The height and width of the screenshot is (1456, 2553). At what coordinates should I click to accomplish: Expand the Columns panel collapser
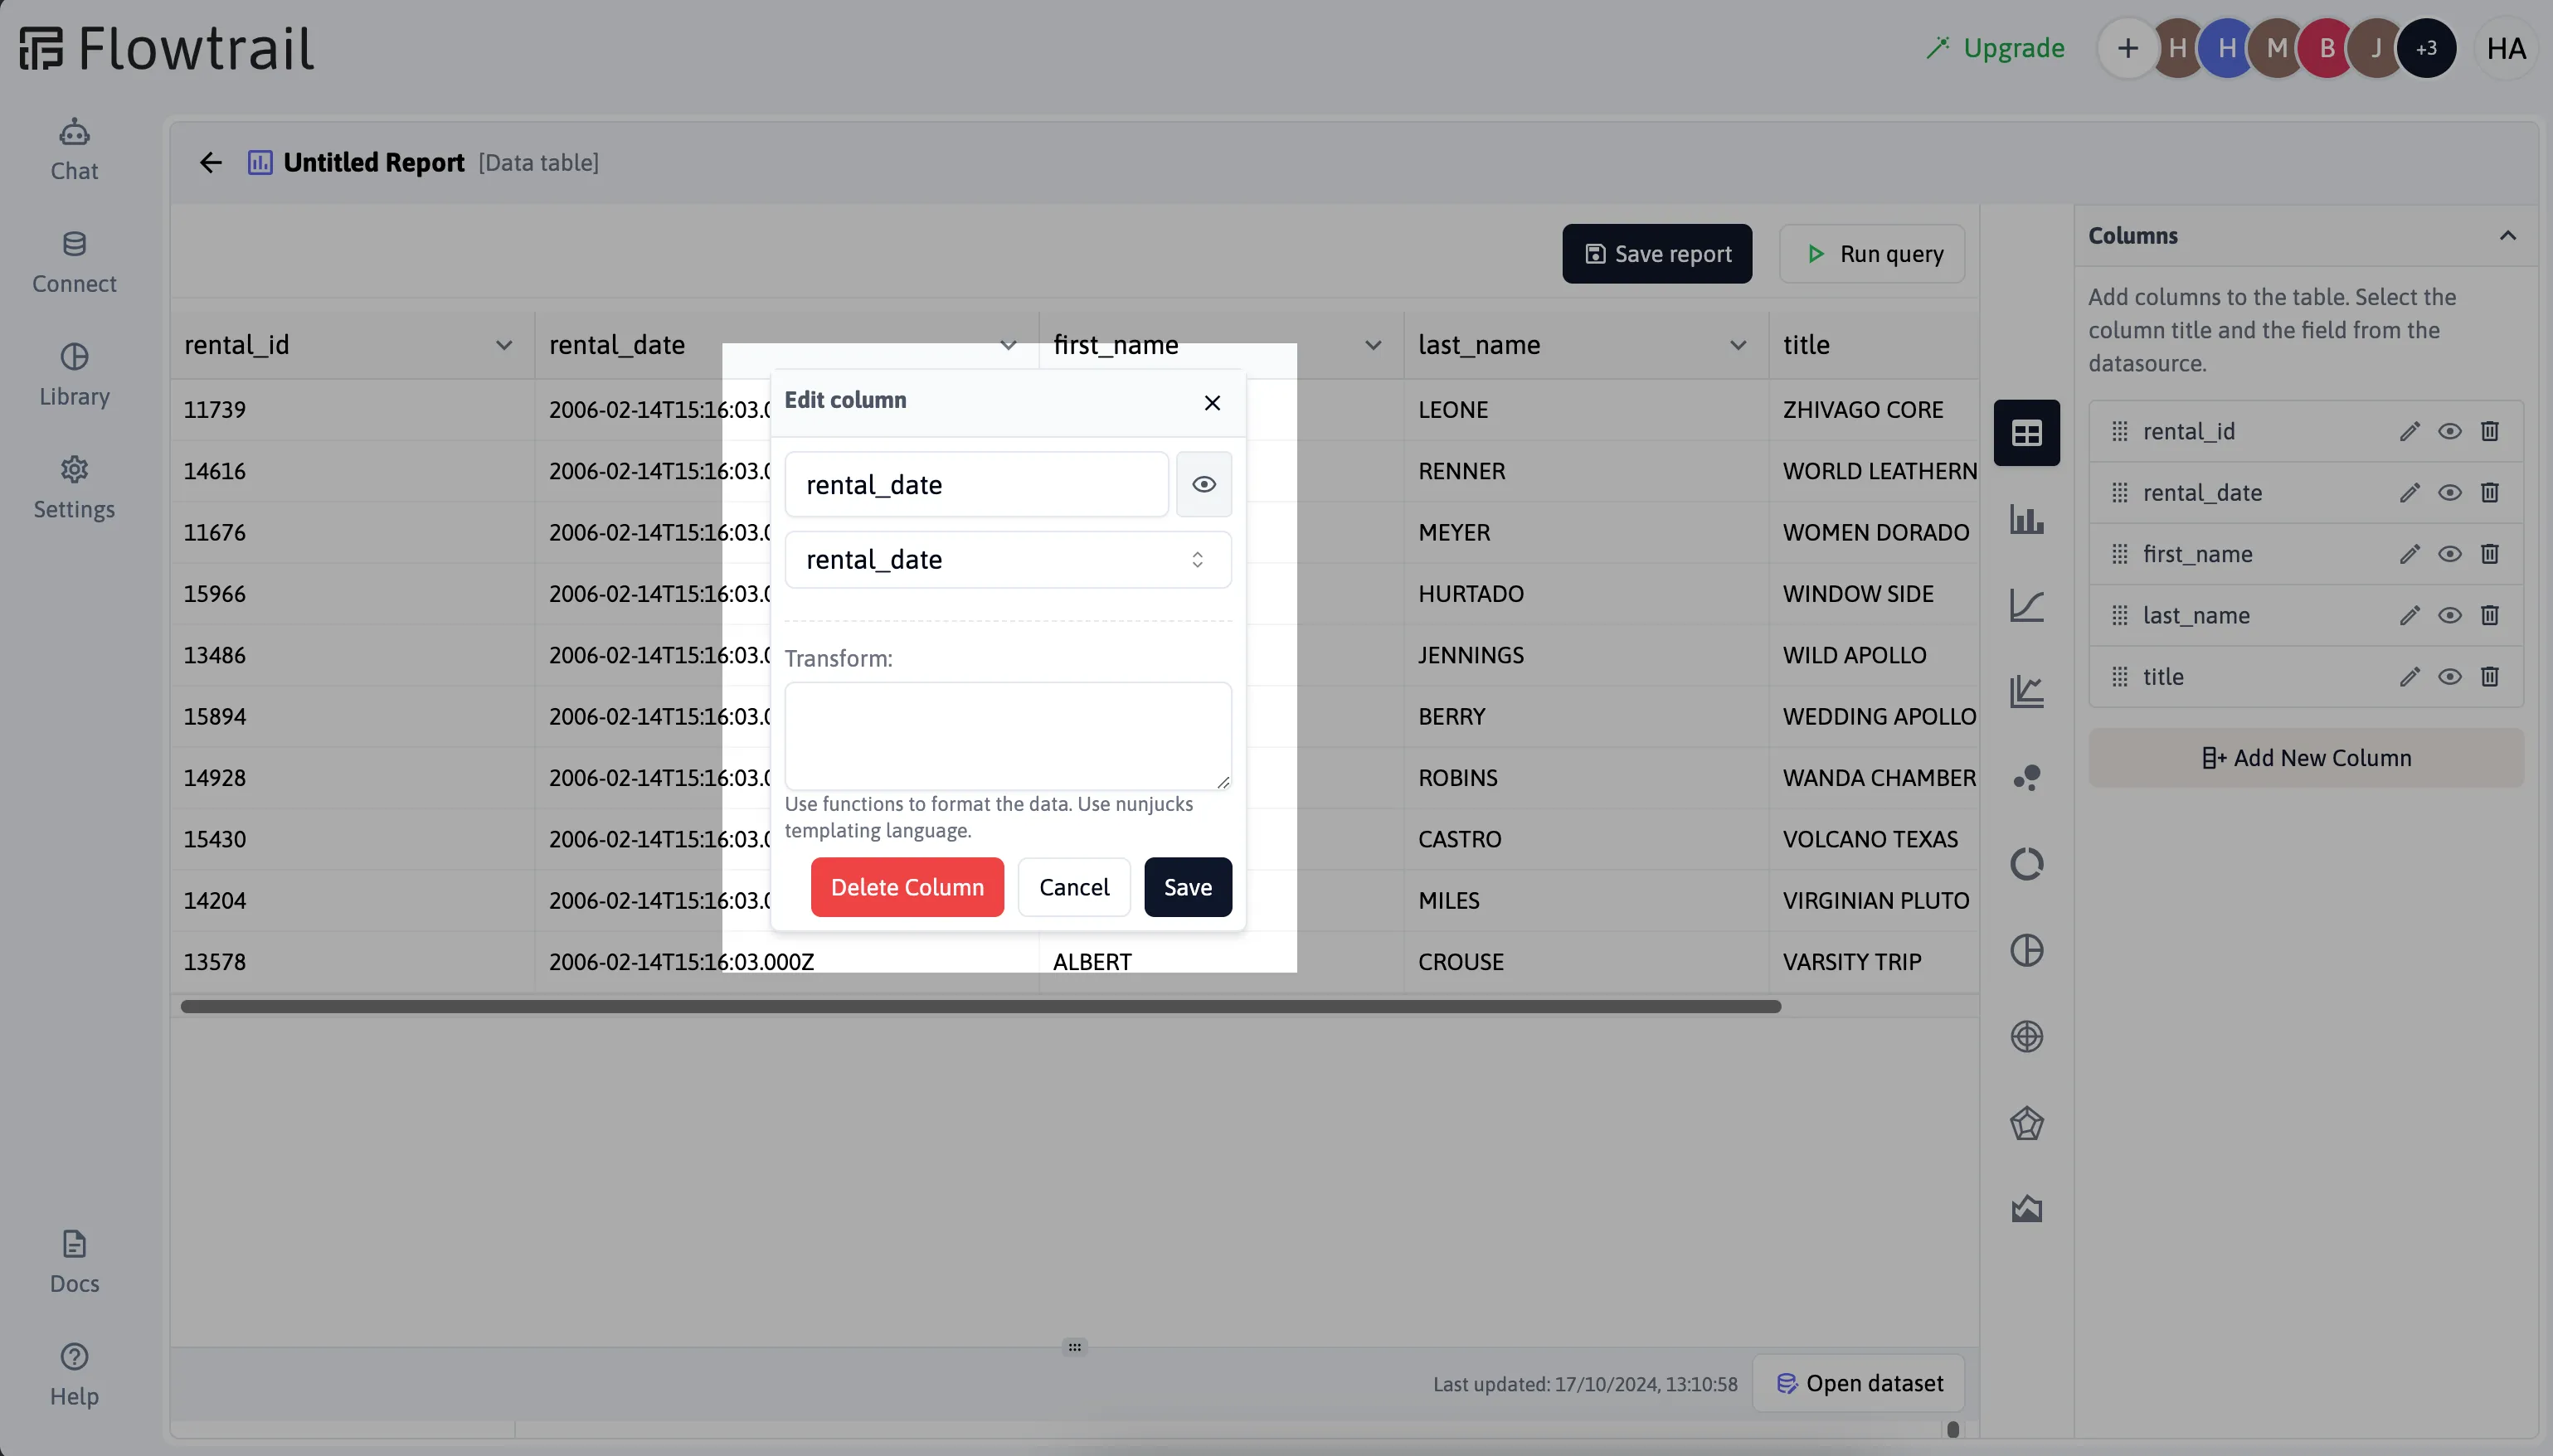(2507, 233)
